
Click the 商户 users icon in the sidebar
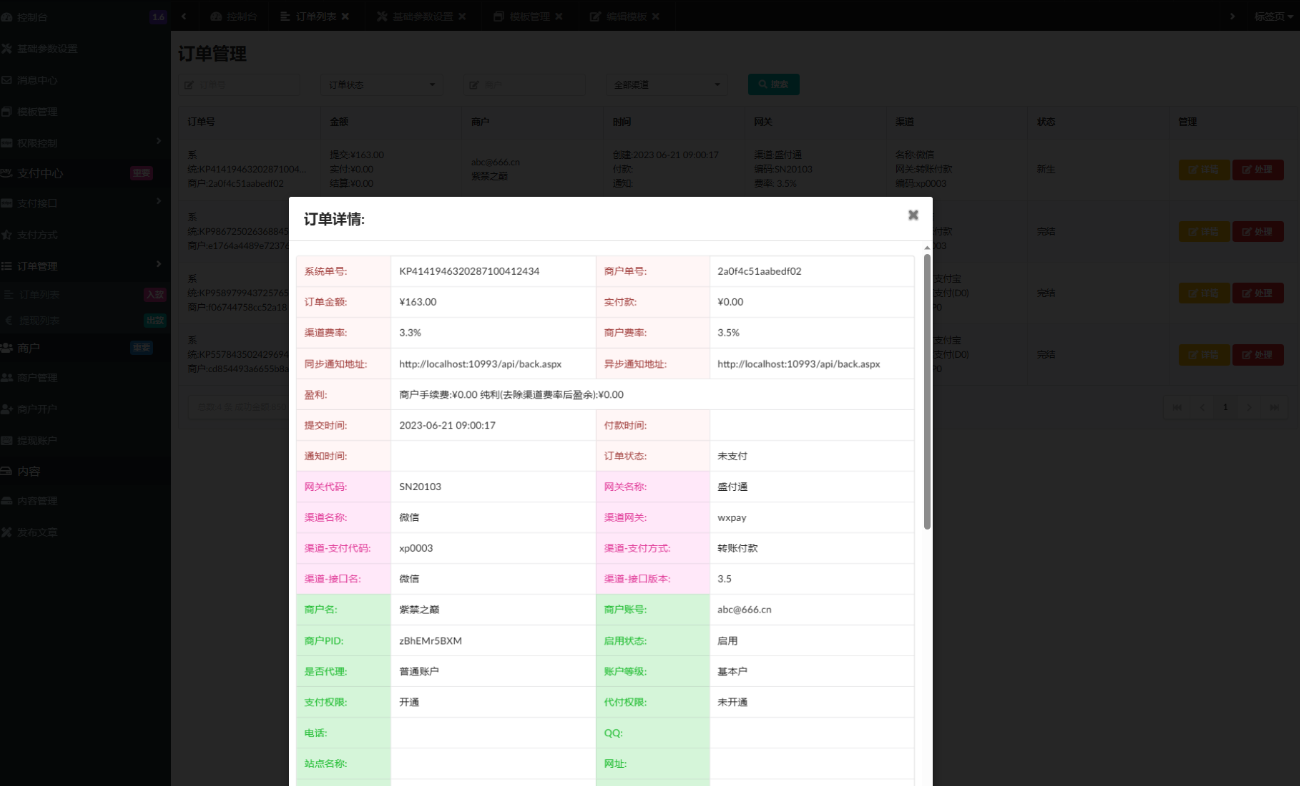[7, 348]
